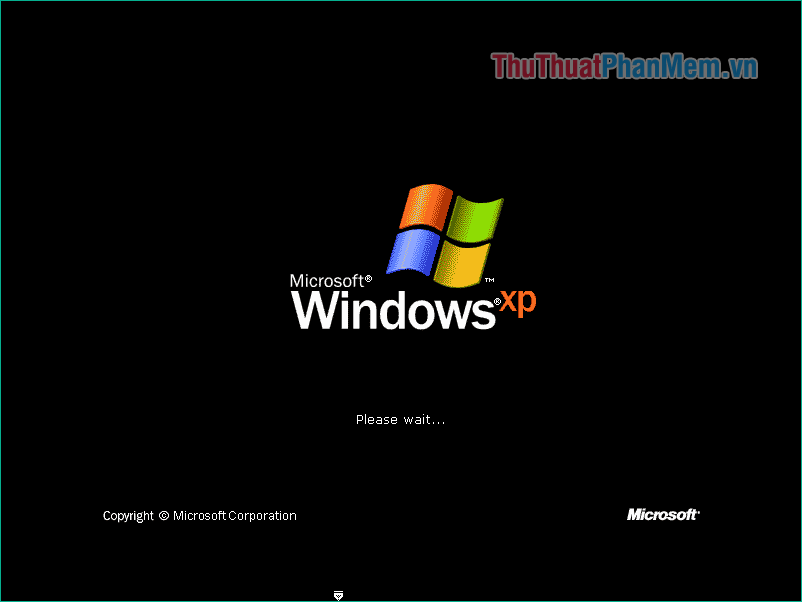Click the 'Please wait...' message
802x602 pixels.
[x=400, y=419]
